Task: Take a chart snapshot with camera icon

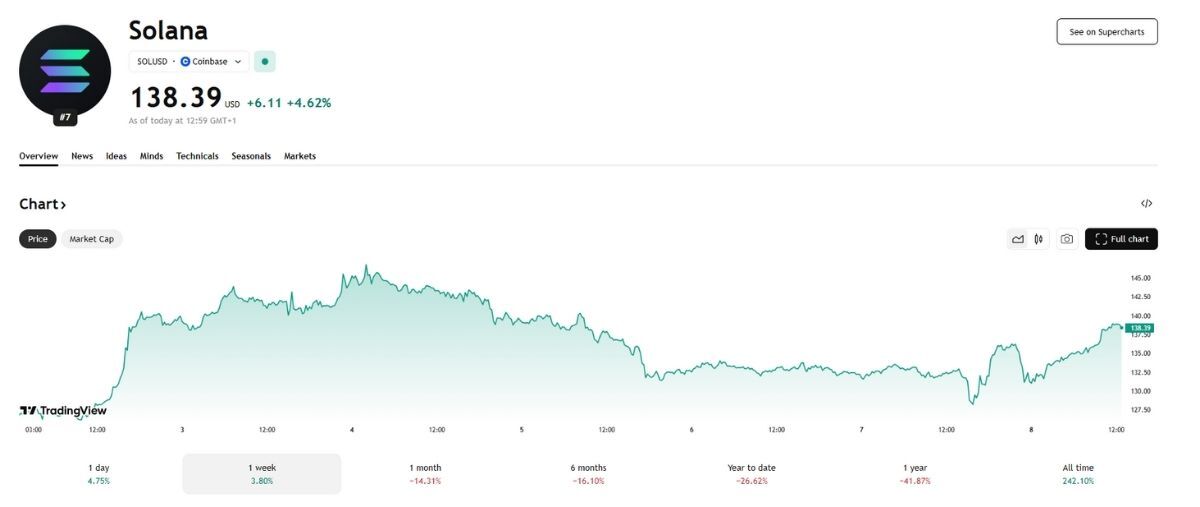Action: 1067,239
